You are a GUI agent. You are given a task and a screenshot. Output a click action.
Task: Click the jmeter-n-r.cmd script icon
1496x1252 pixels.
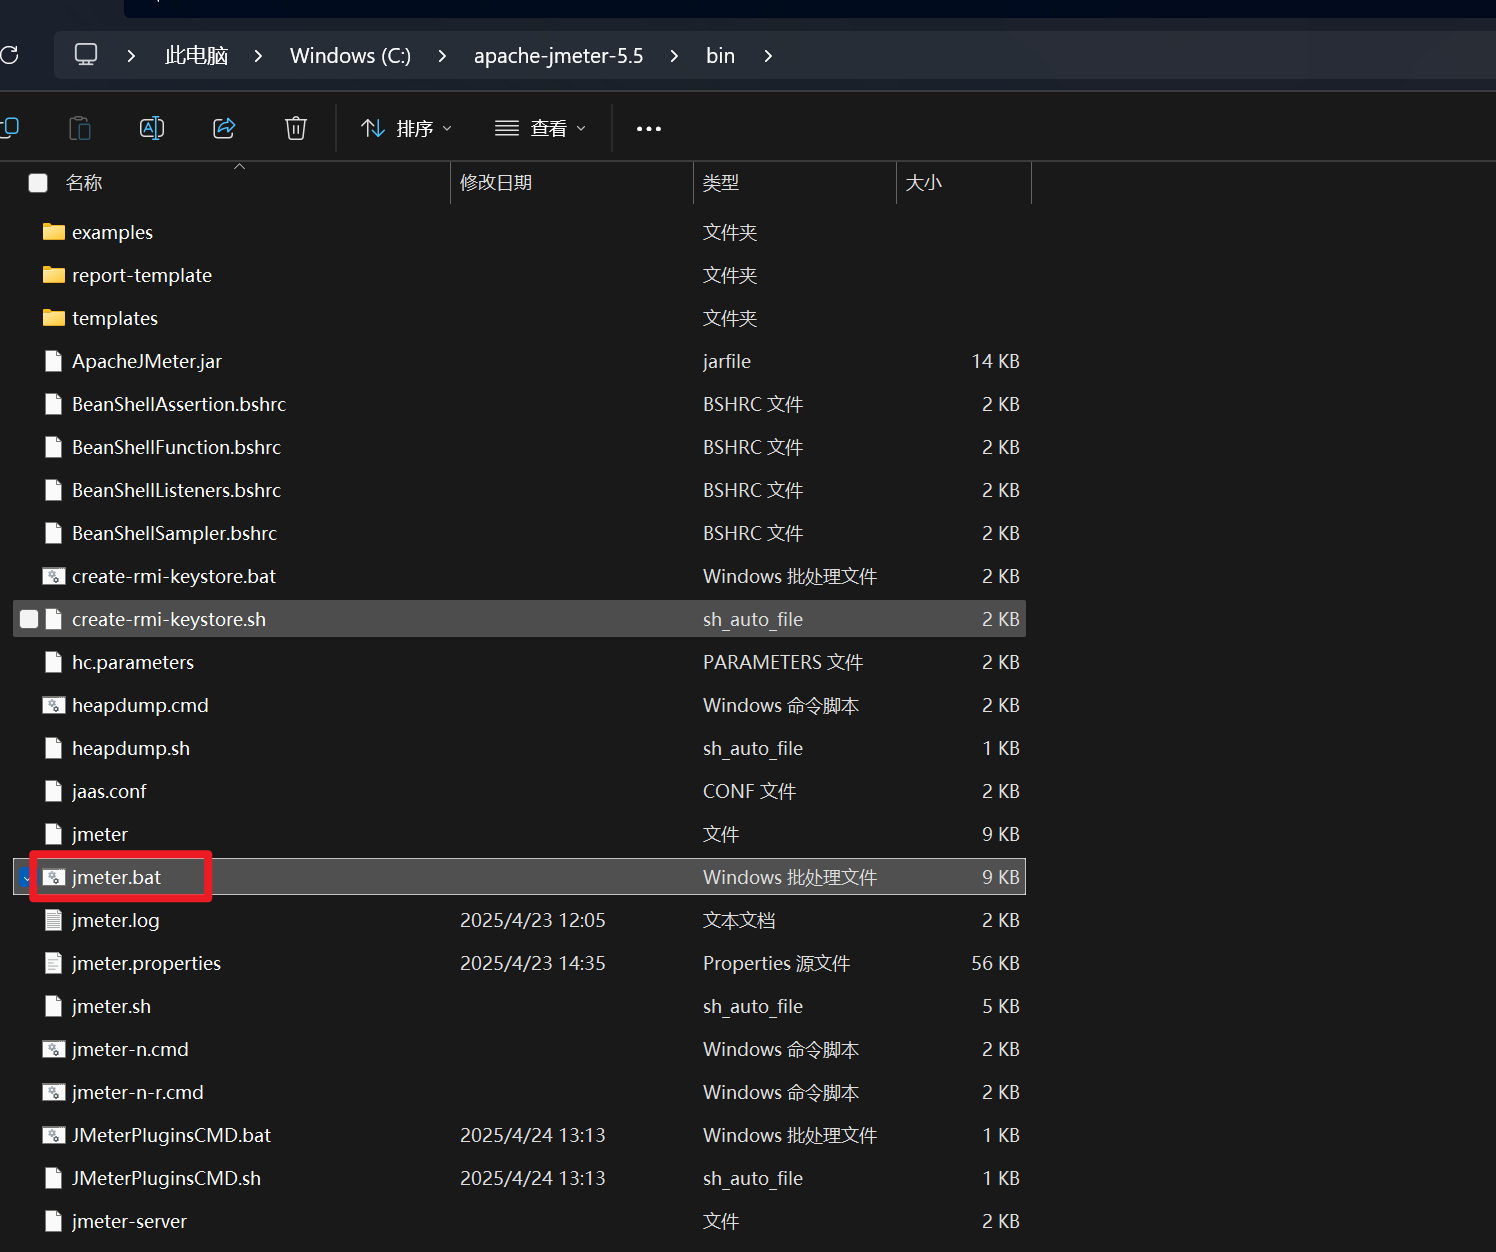click(54, 1092)
